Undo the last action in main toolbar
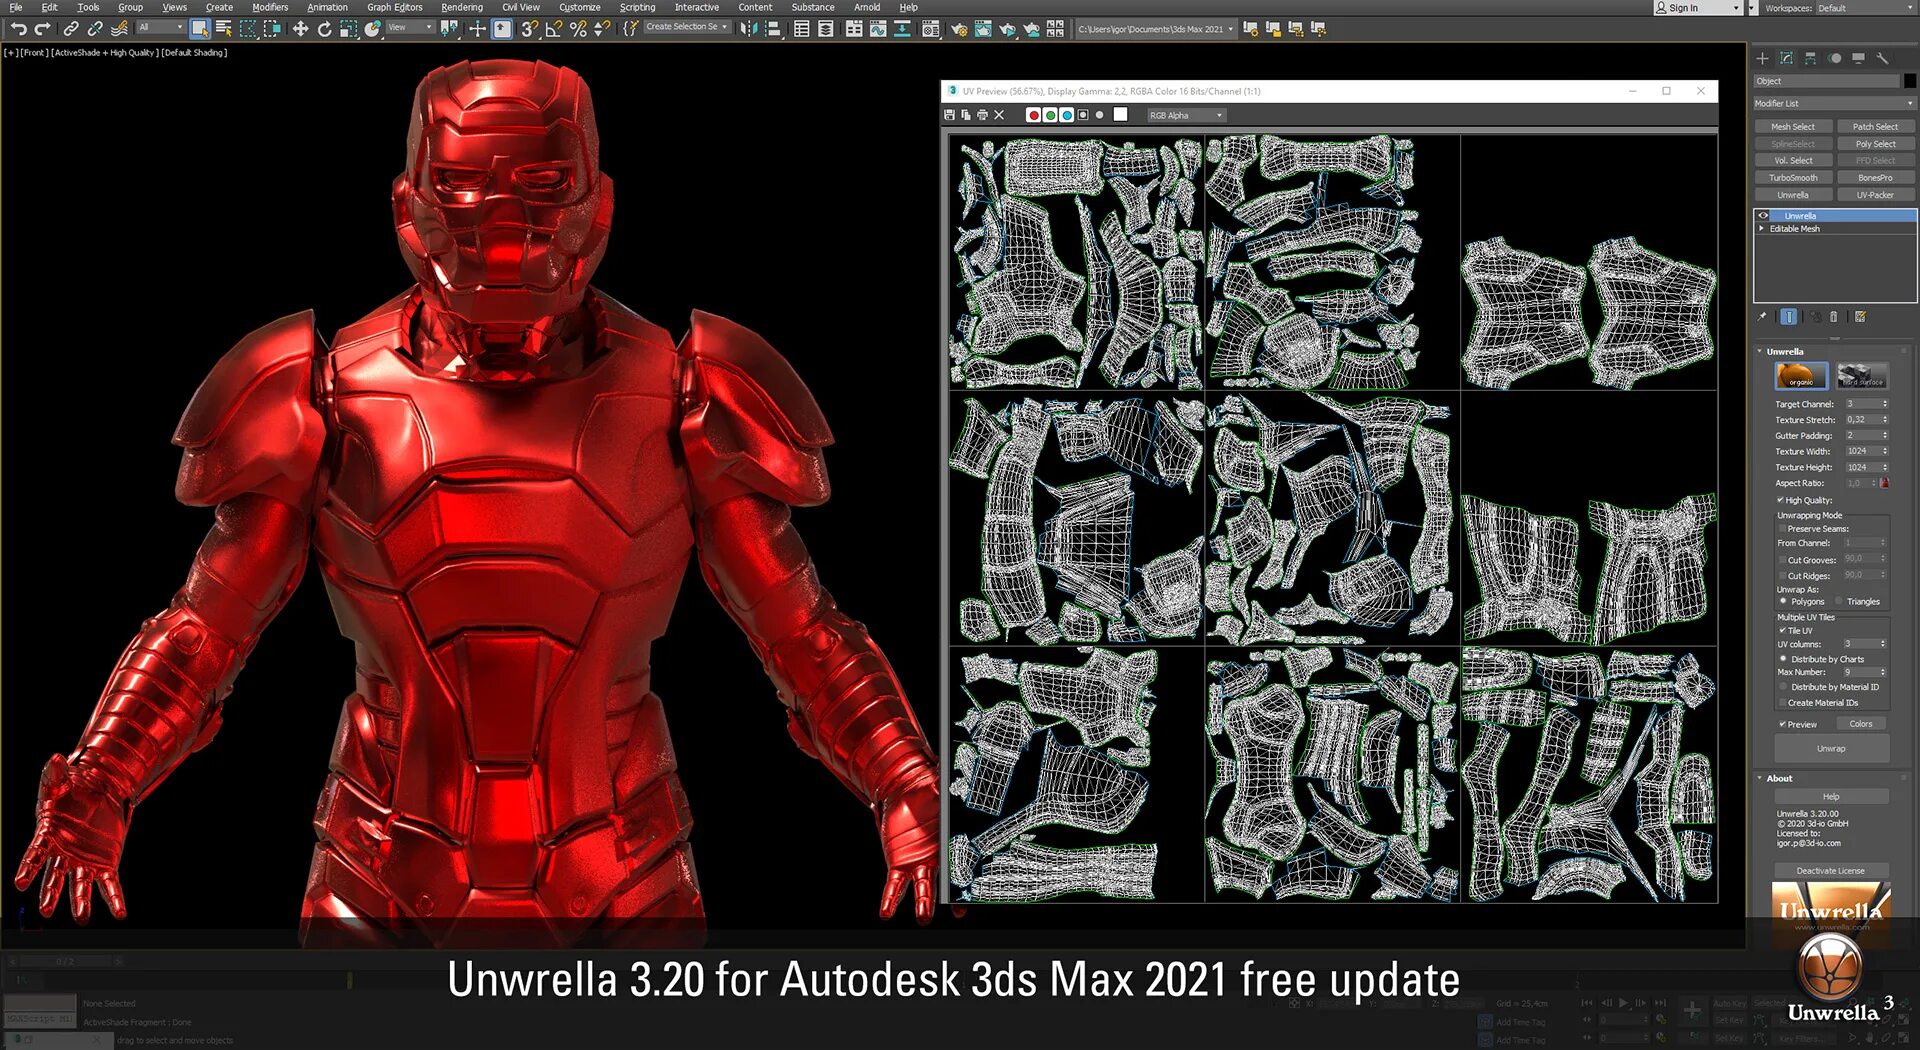Screen dimensions: 1920x1050 pos(19,29)
